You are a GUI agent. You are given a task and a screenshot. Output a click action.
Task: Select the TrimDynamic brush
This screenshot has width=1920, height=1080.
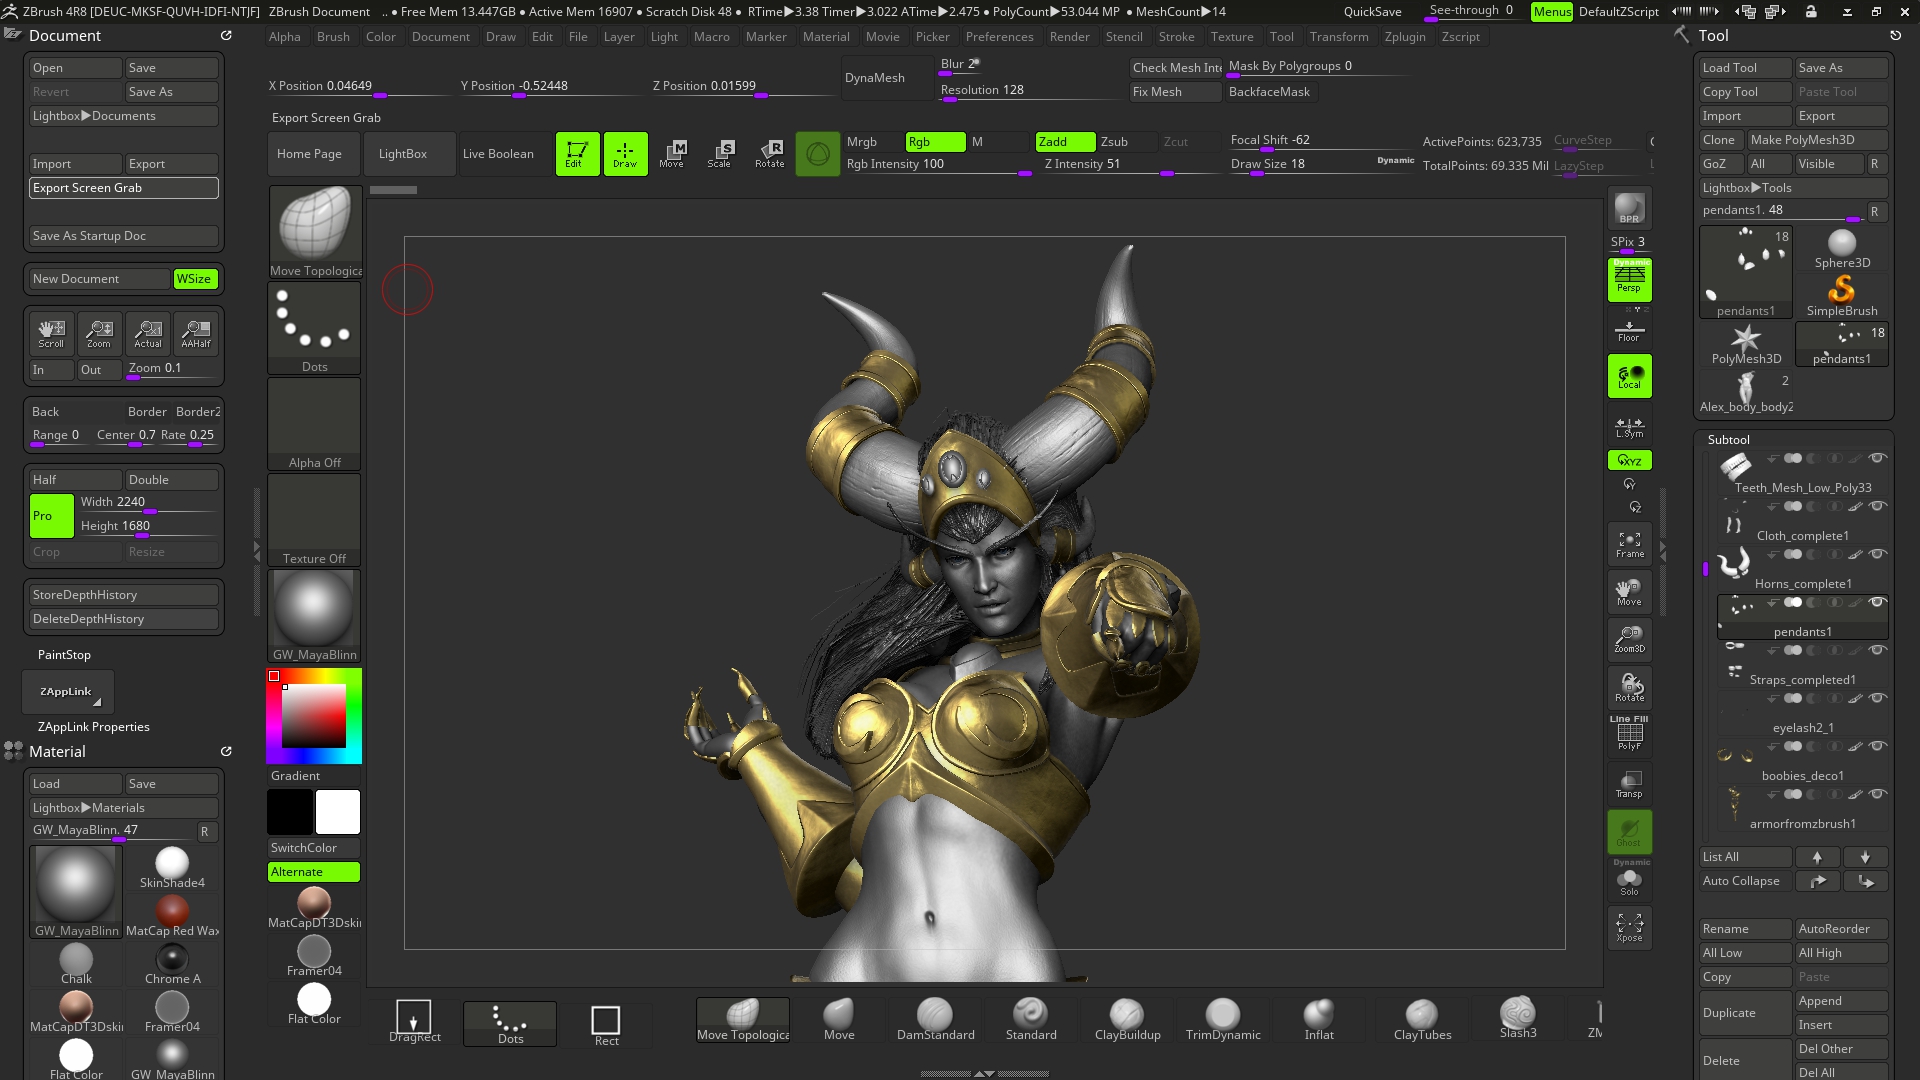pyautogui.click(x=1223, y=1020)
